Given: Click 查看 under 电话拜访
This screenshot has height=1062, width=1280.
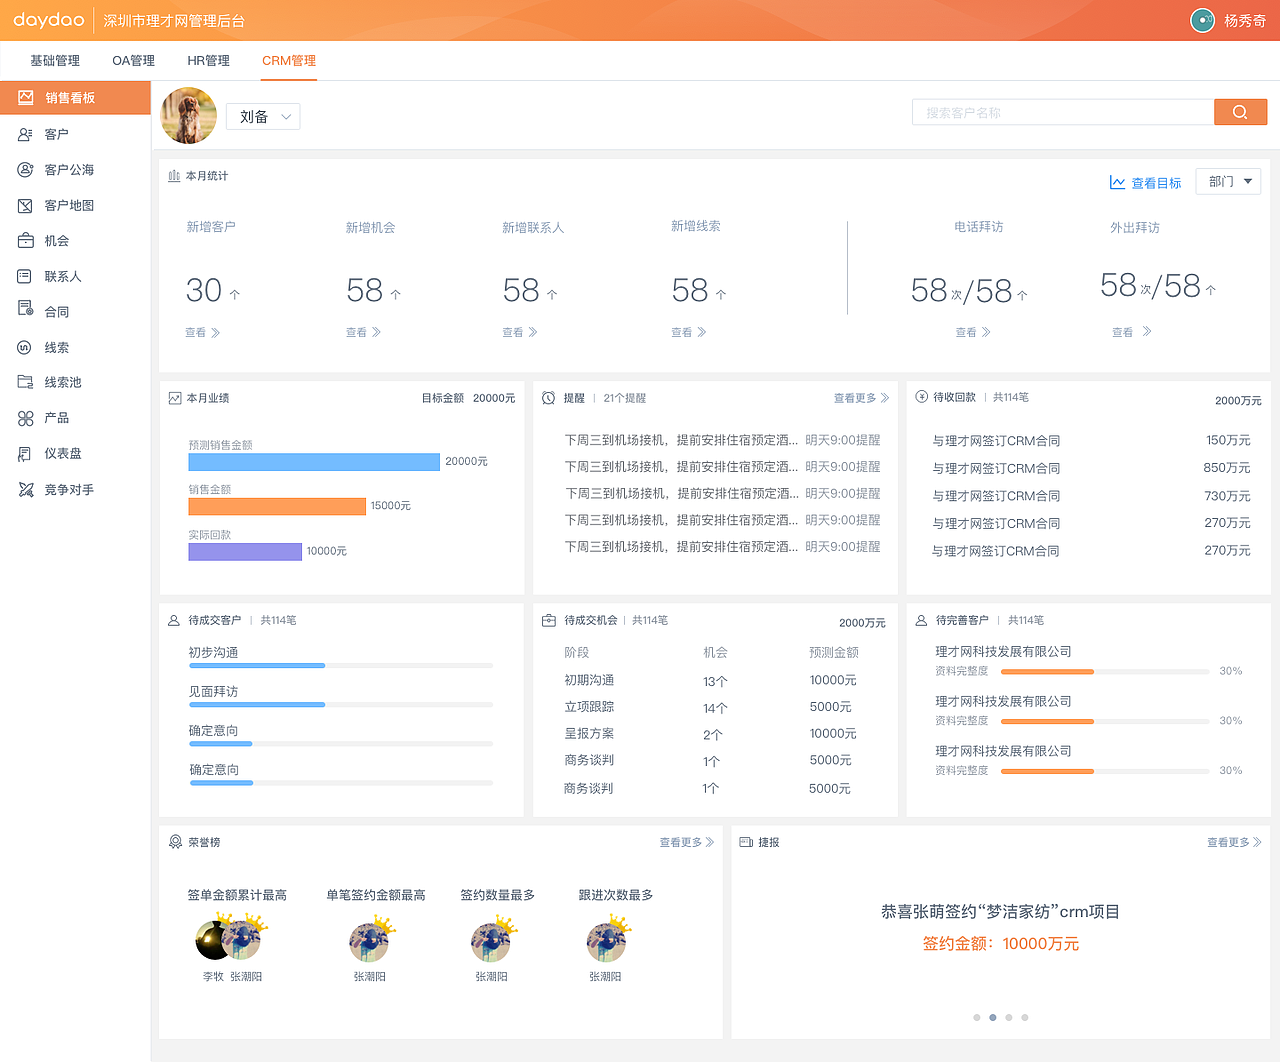Looking at the screenshot, I should pos(973,332).
